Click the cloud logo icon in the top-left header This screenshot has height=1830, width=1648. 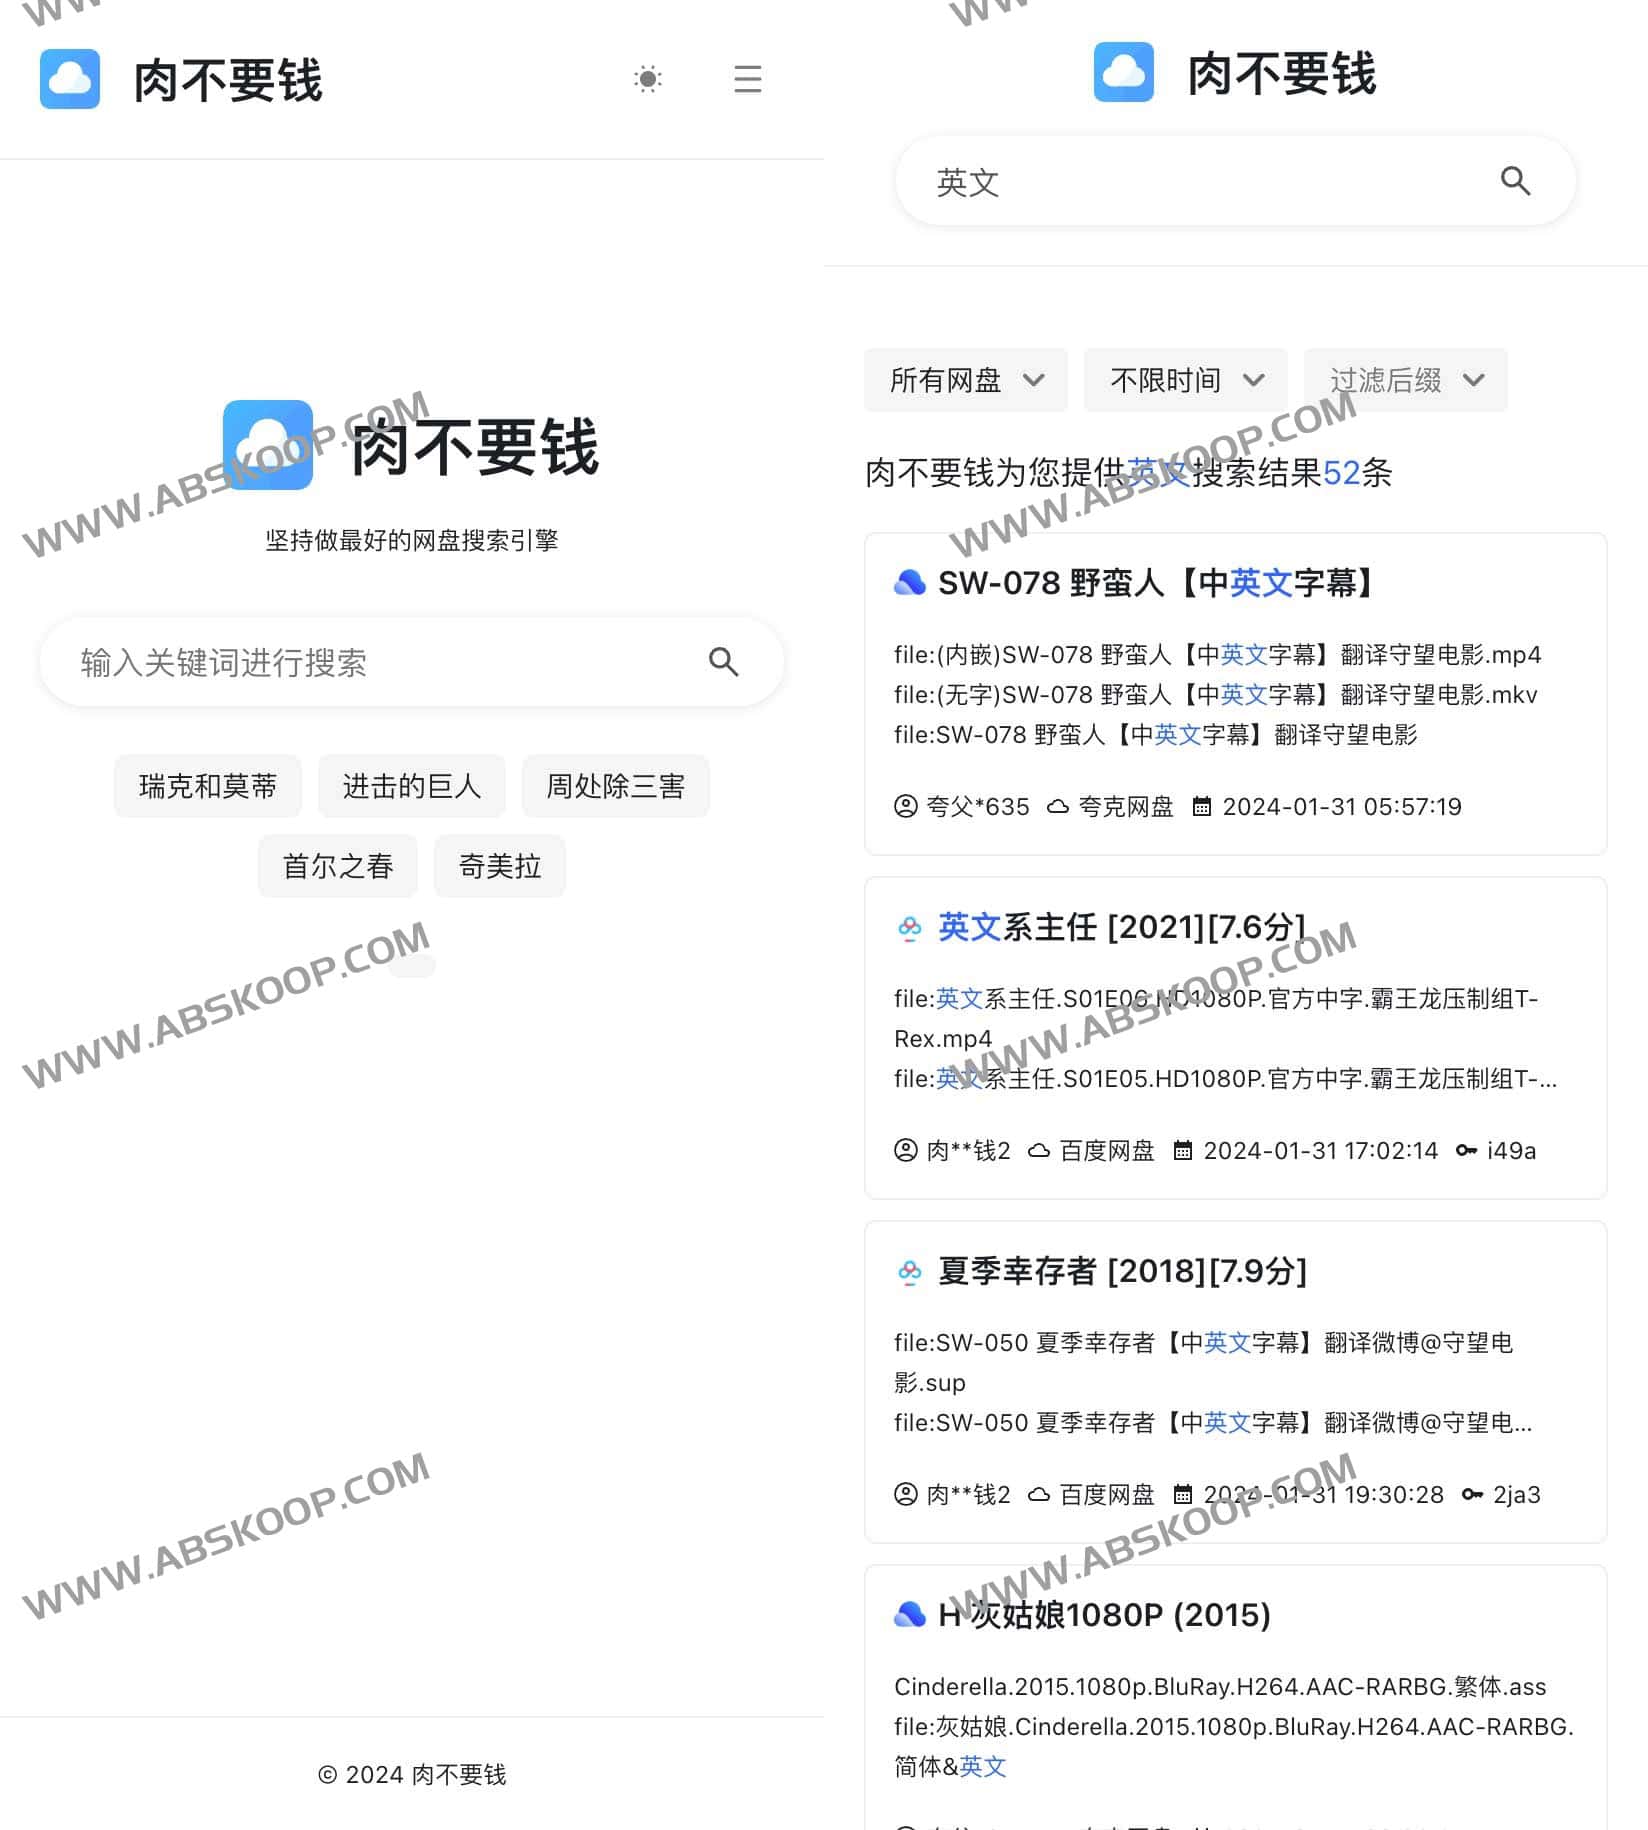point(68,79)
